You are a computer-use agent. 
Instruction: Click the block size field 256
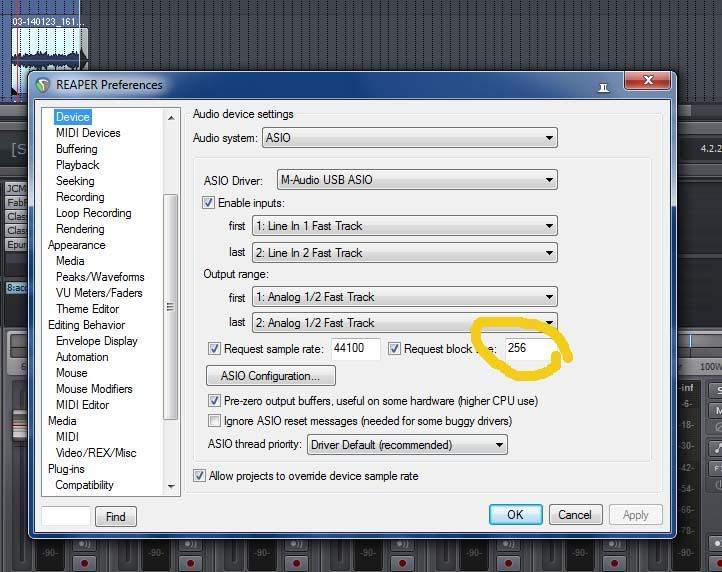pos(530,349)
